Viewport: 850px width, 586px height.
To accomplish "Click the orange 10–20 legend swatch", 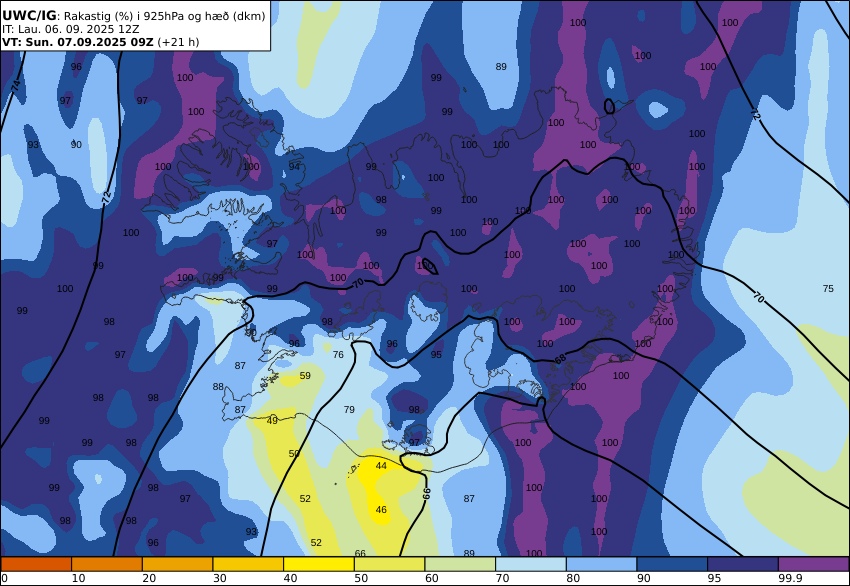I will 107,564.
